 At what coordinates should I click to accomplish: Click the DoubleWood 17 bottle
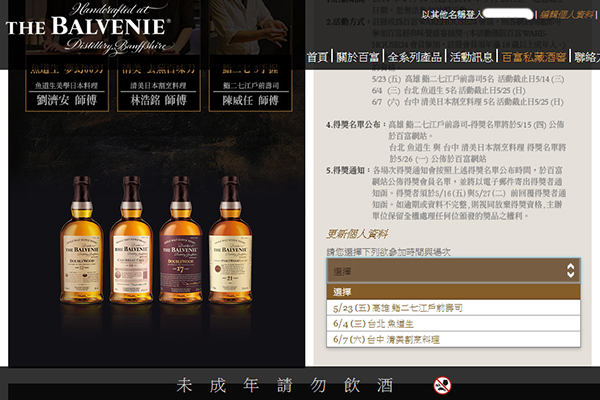[181, 240]
